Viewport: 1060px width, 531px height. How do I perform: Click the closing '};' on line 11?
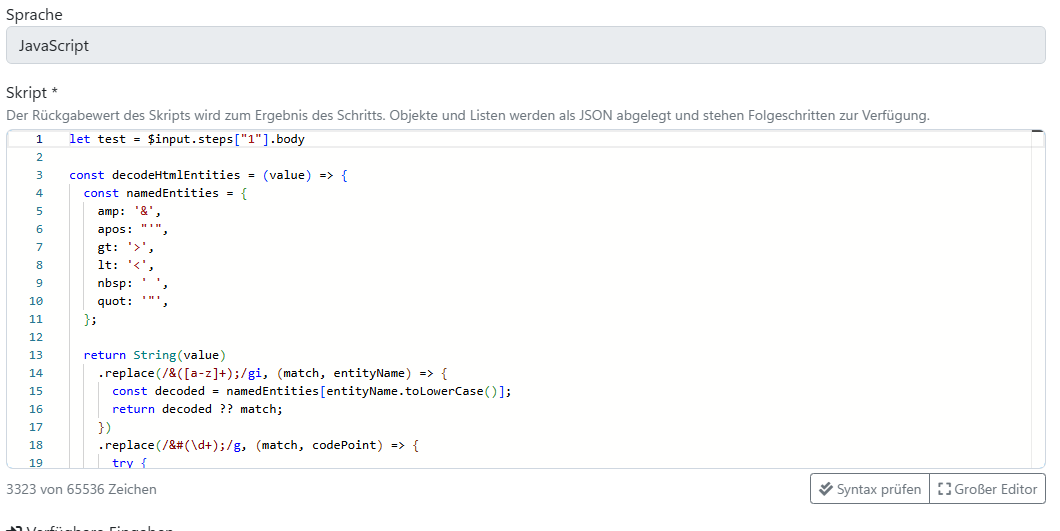[x=90, y=319]
